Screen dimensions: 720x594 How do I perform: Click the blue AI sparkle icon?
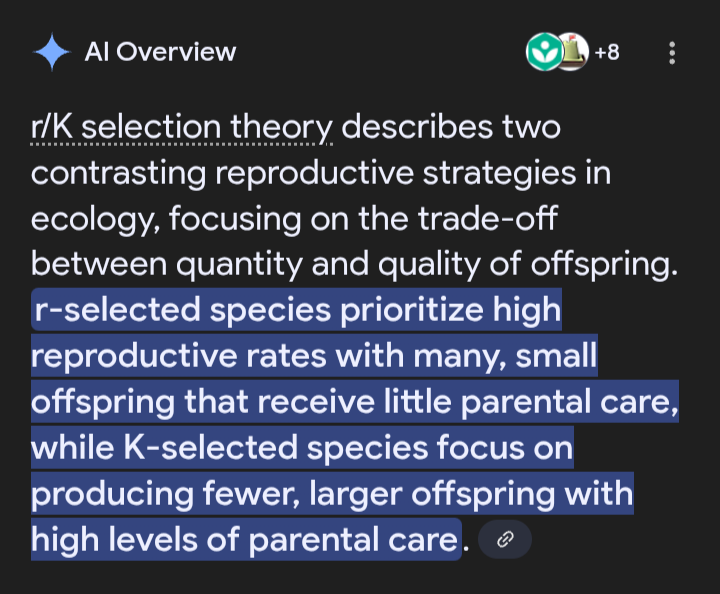pyautogui.click(x=52, y=52)
